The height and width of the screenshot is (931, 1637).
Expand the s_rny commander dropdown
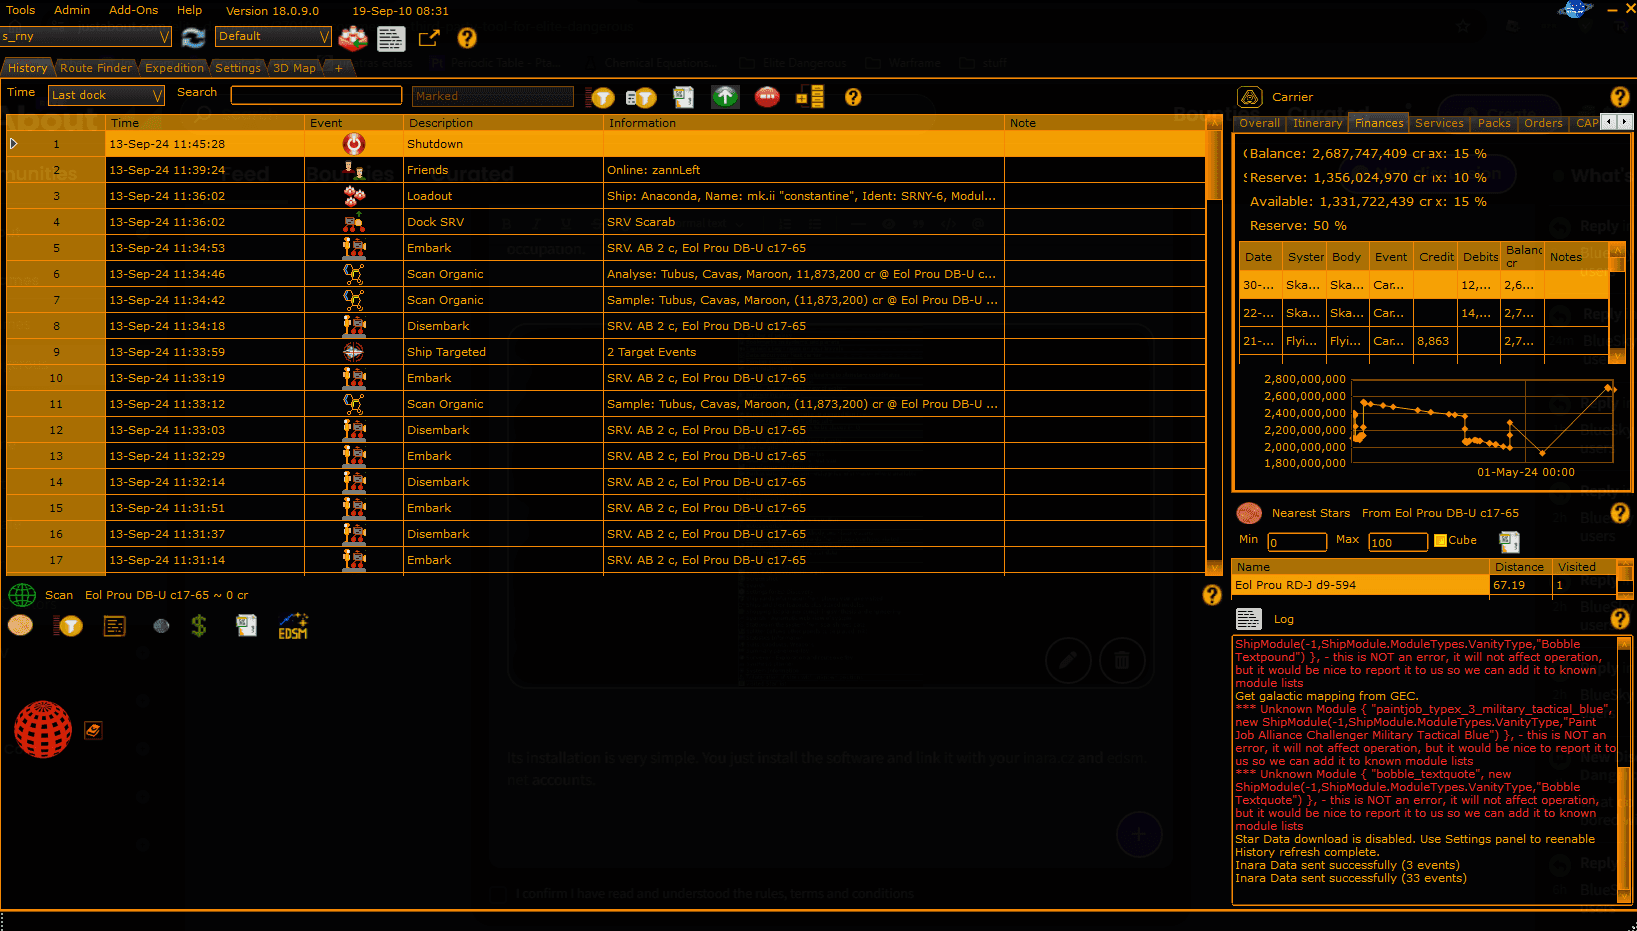point(86,37)
